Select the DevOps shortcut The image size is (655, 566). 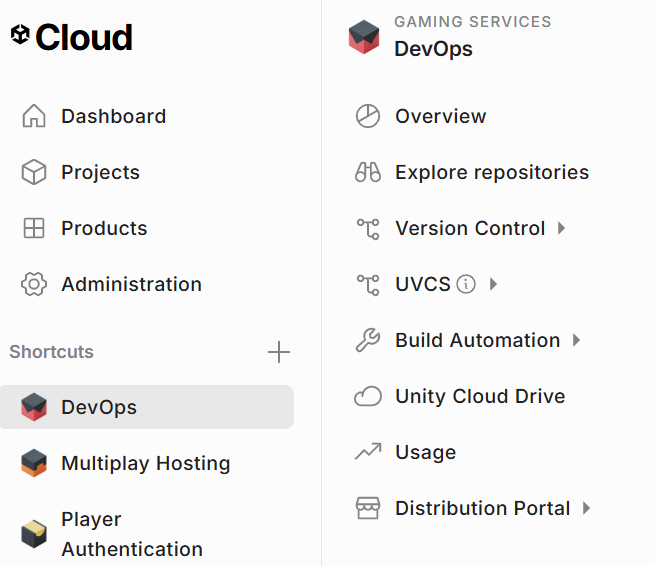(147, 407)
